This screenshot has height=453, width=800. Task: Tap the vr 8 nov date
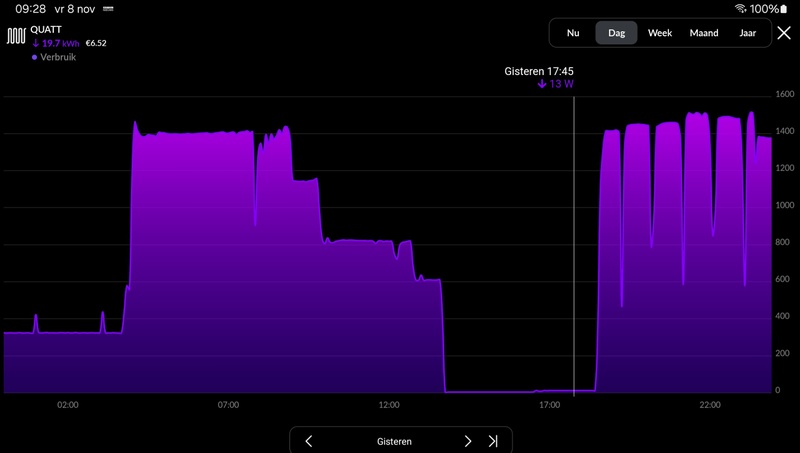click(75, 9)
